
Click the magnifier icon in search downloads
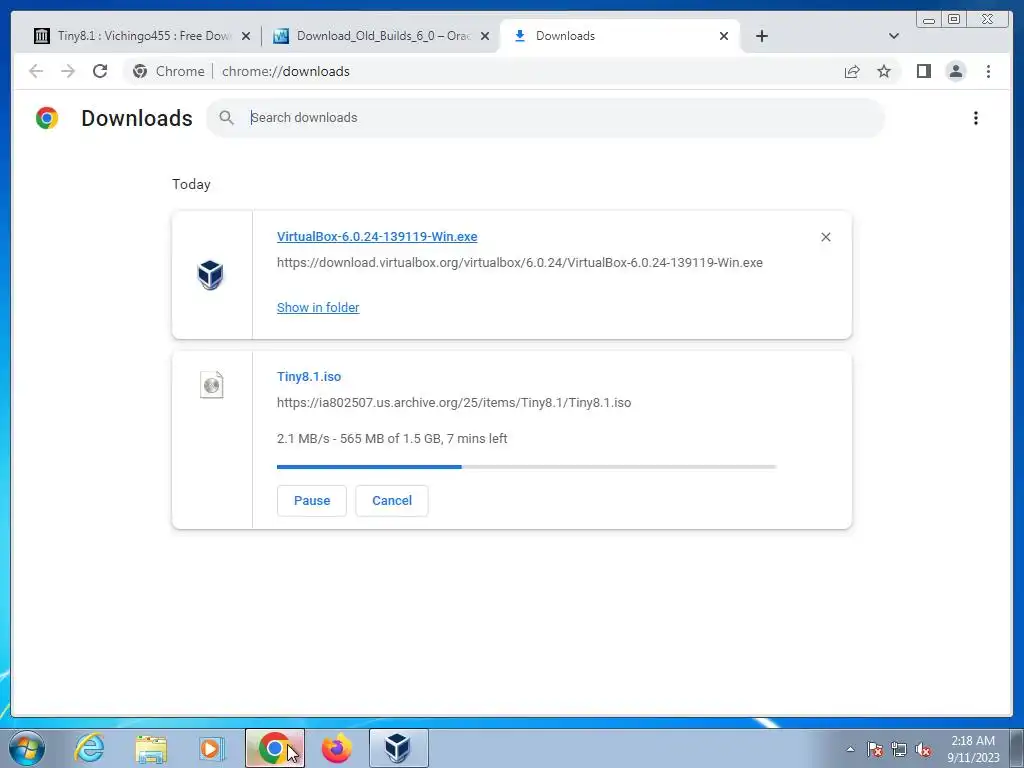(227, 118)
